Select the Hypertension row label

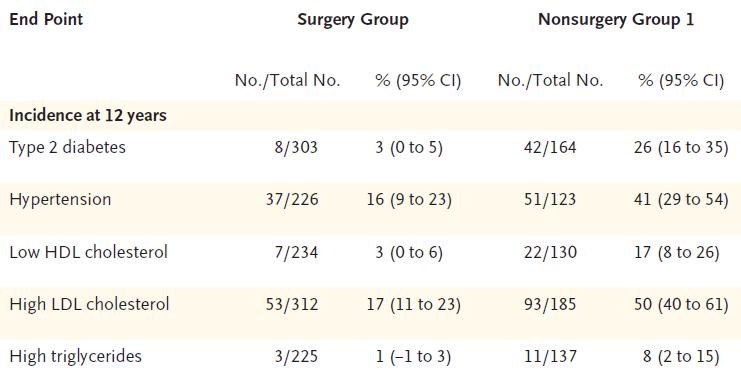coord(60,200)
